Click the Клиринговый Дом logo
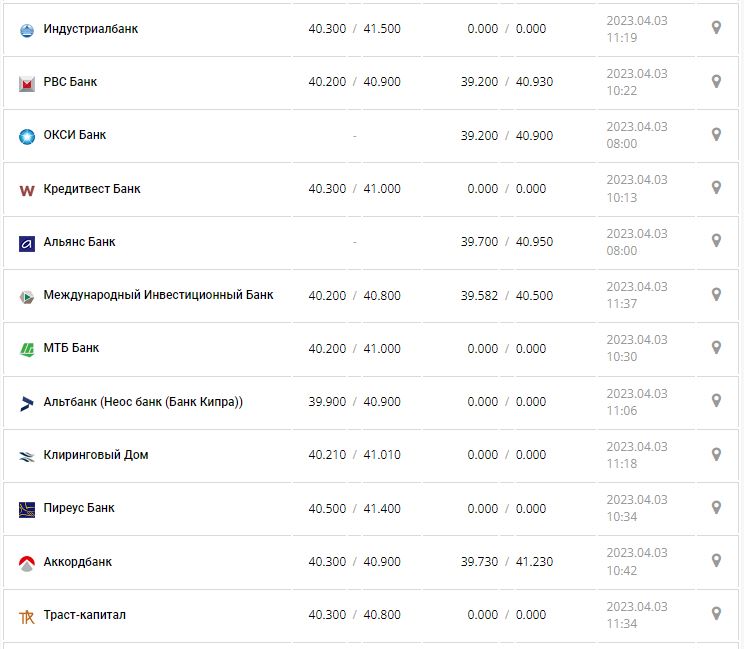Image resolution: width=744 pixels, height=649 pixels. point(27,456)
